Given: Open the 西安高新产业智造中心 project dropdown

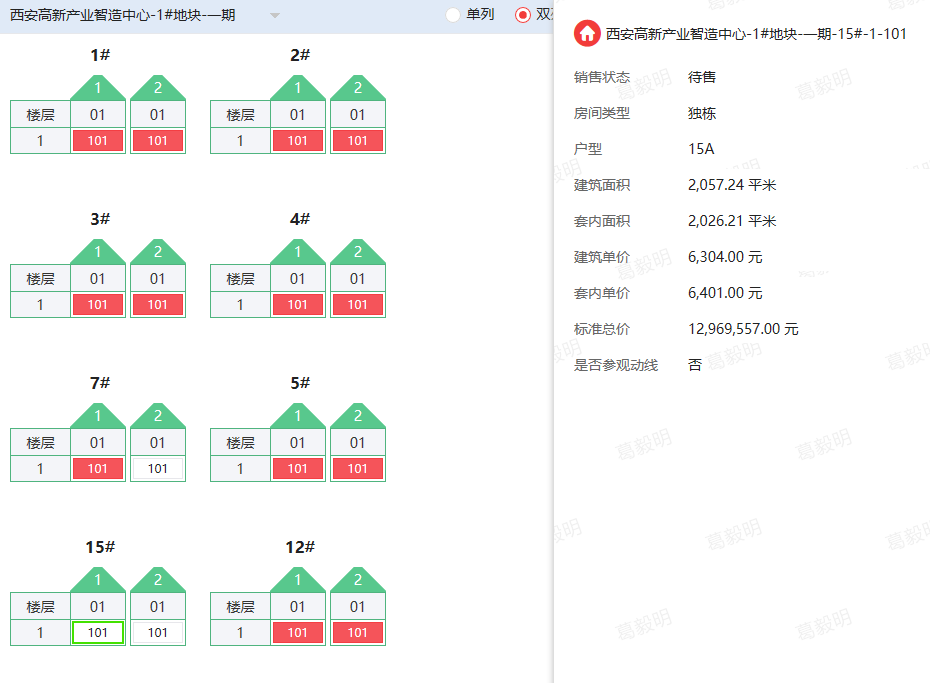Looking at the screenshot, I should 123,16.
